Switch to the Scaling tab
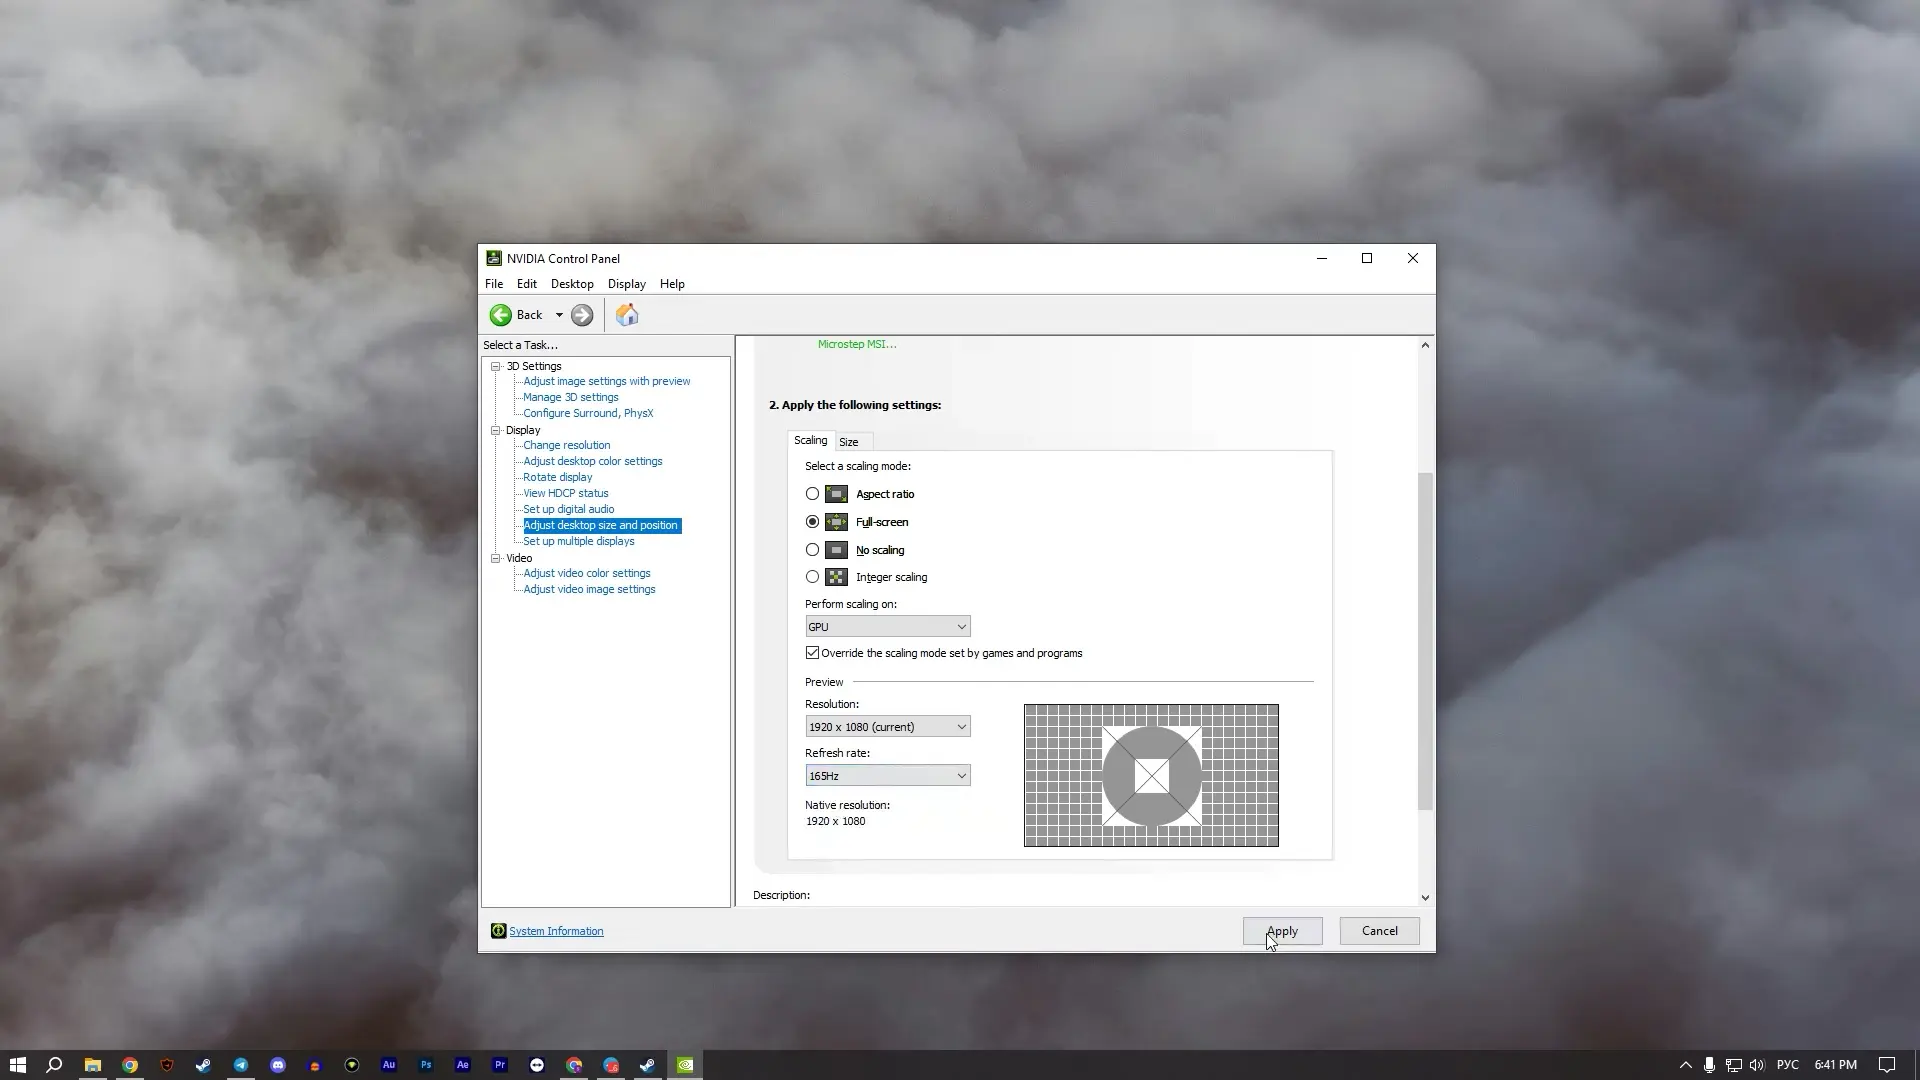The image size is (1920, 1080). click(x=811, y=440)
